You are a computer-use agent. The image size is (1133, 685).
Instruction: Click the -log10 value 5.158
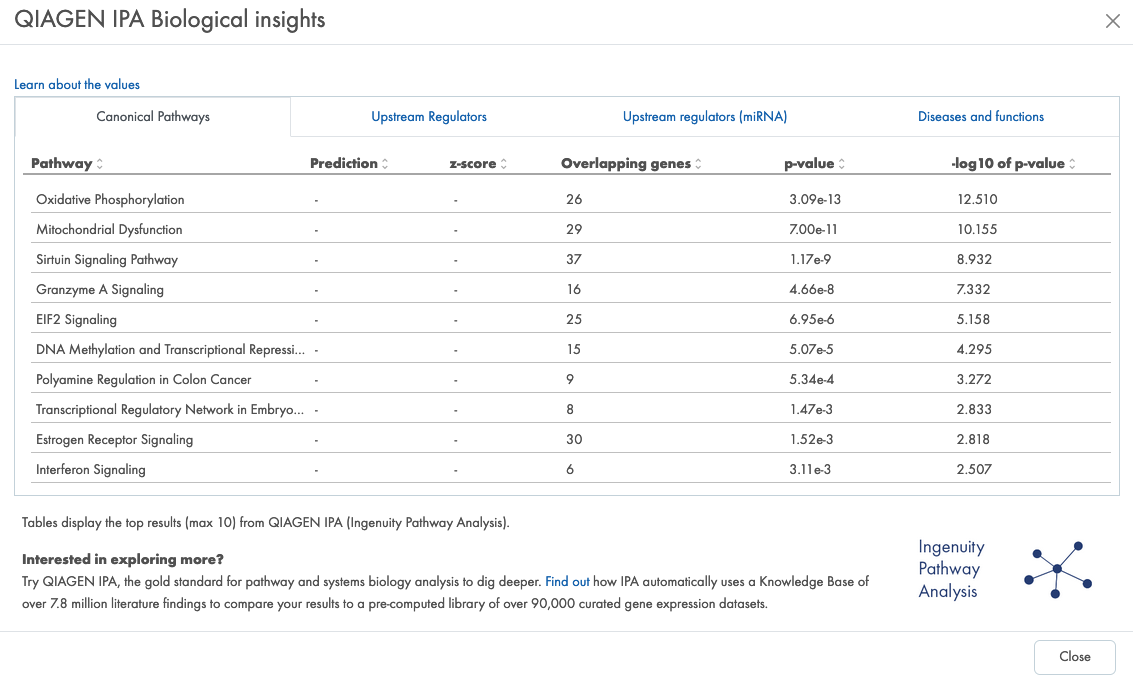coord(973,319)
